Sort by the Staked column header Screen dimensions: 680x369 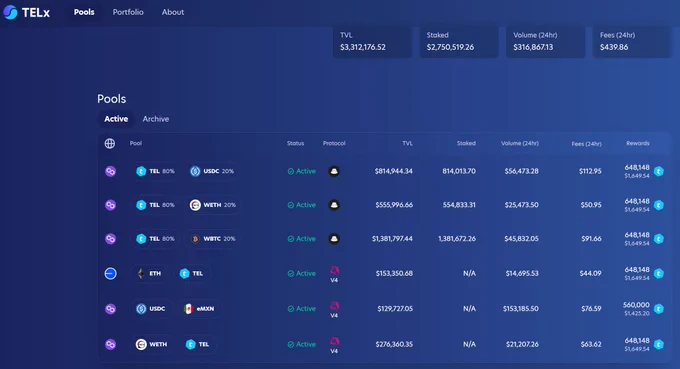tap(466, 143)
